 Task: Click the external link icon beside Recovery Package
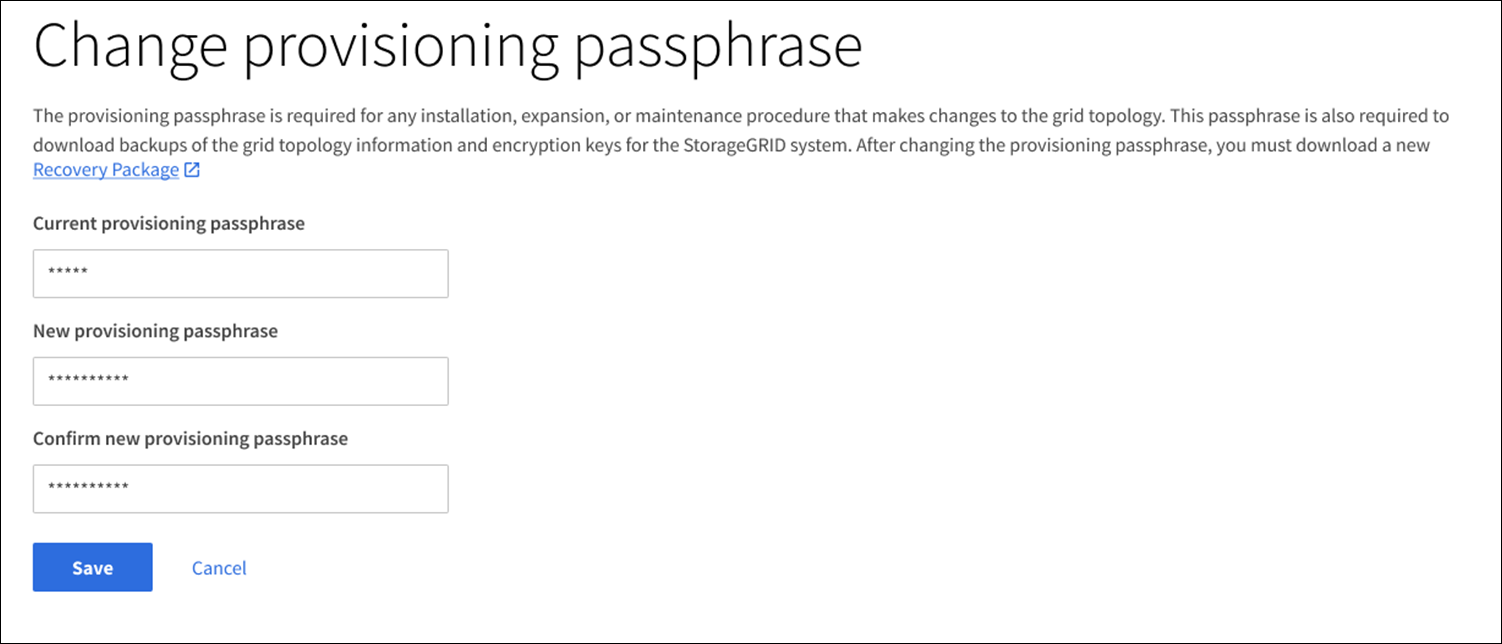[x=192, y=170]
